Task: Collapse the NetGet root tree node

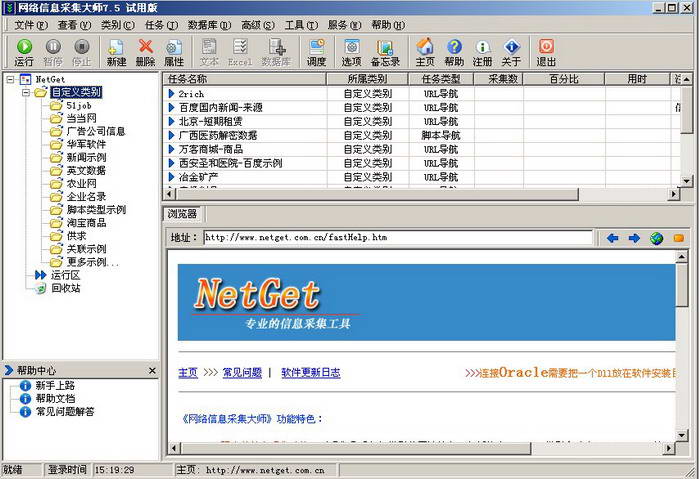Action: pyautogui.click(x=10, y=79)
